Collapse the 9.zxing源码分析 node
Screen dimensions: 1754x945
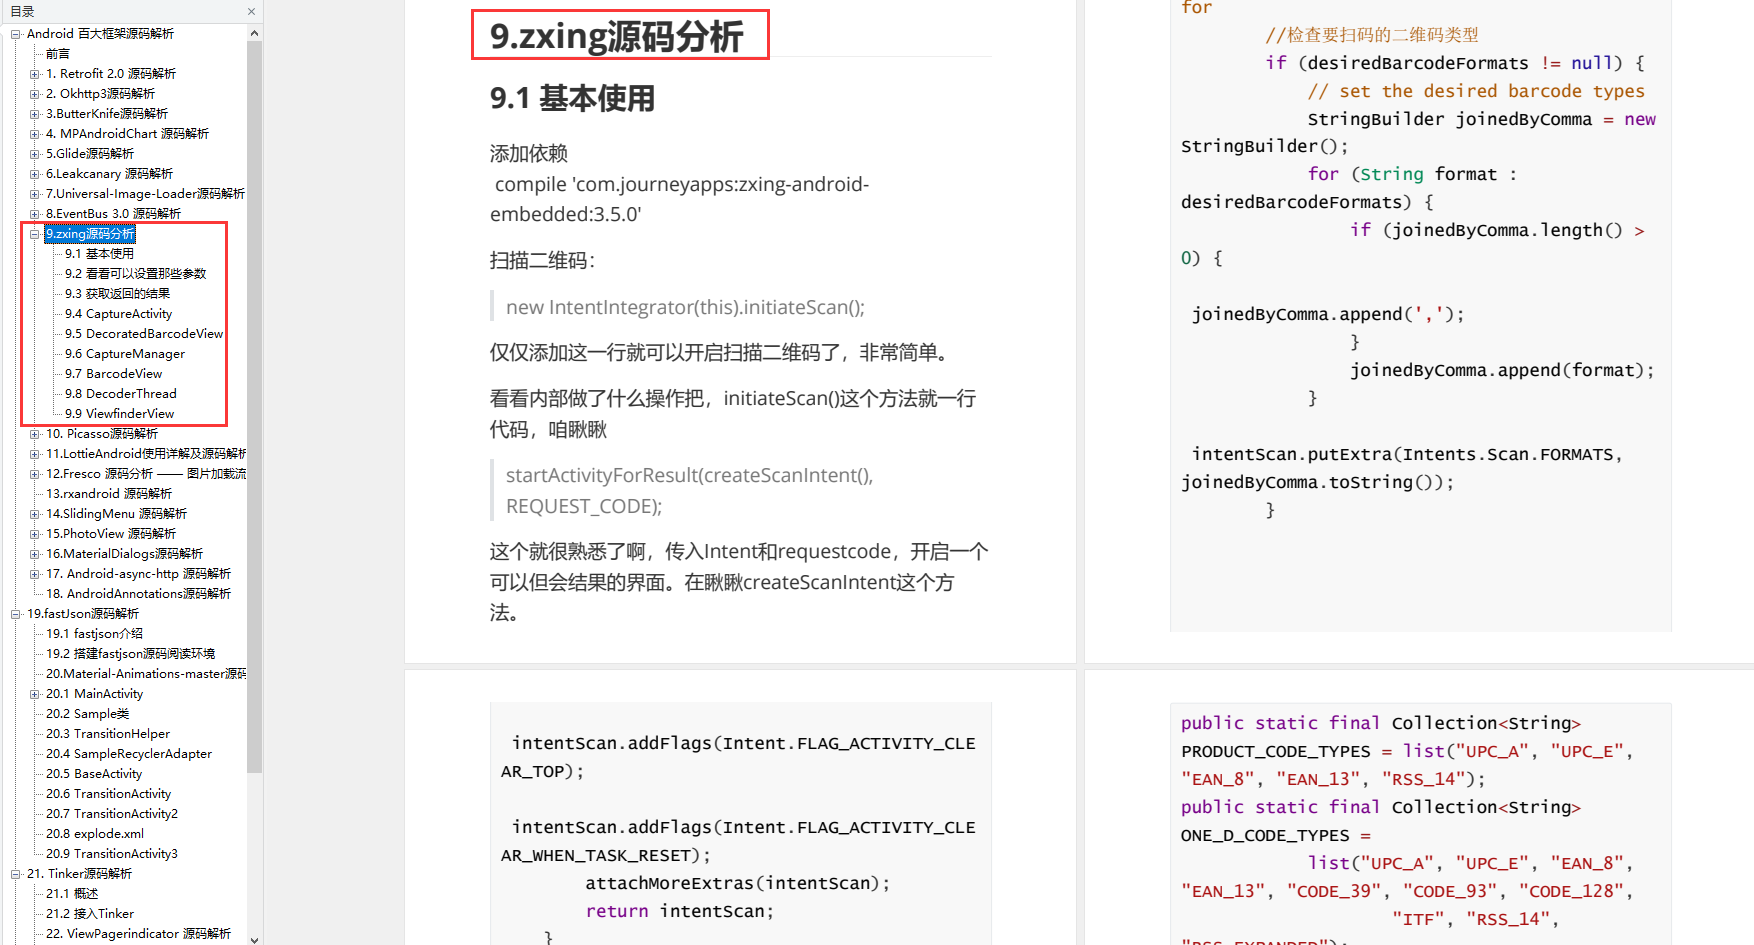click(x=35, y=234)
